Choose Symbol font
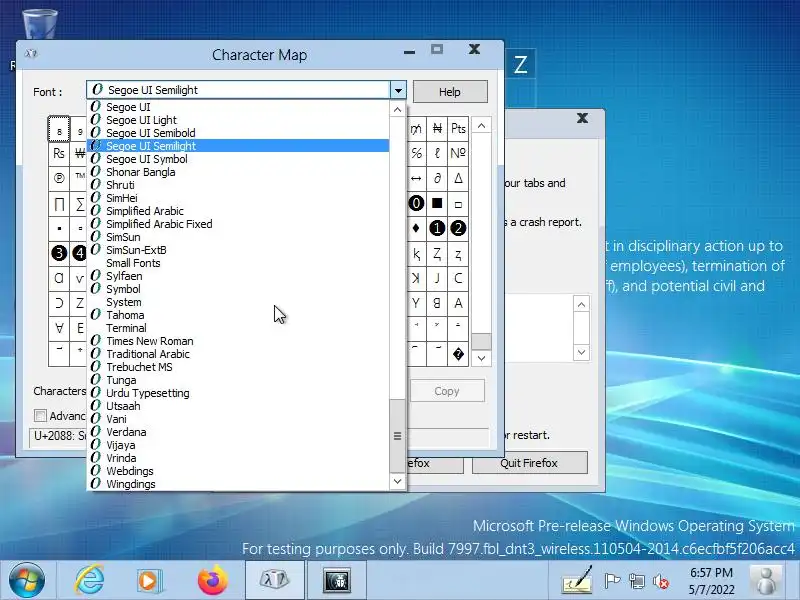Screen dimensions: 800x600 tap(238, 289)
